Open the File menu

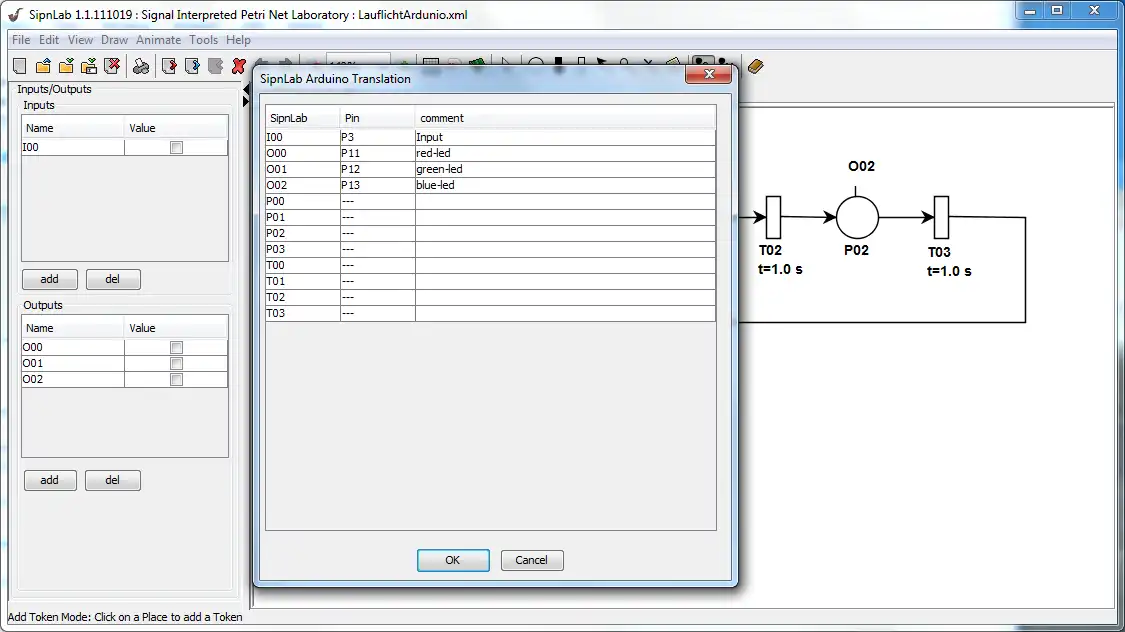(x=21, y=40)
